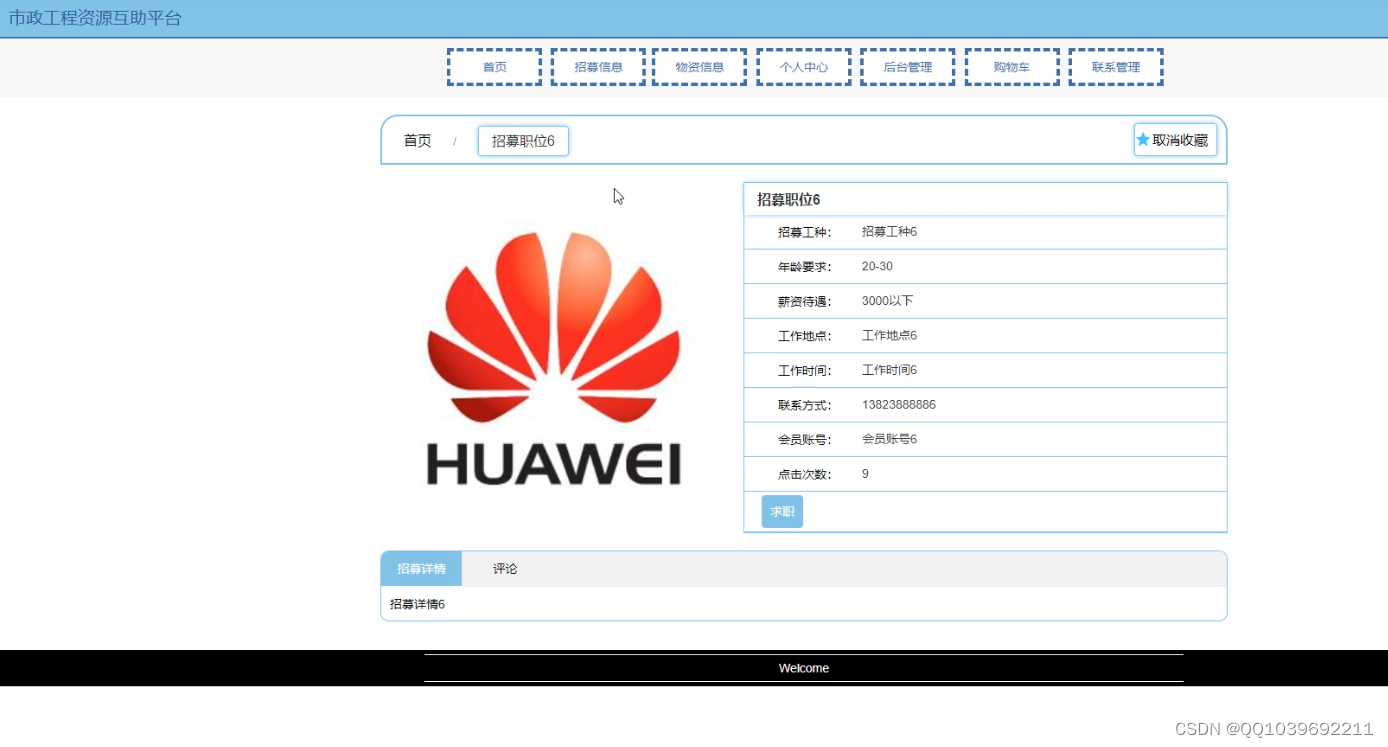Click the 首页 breadcrumb link
The width and height of the screenshot is (1388, 747).
click(x=417, y=141)
